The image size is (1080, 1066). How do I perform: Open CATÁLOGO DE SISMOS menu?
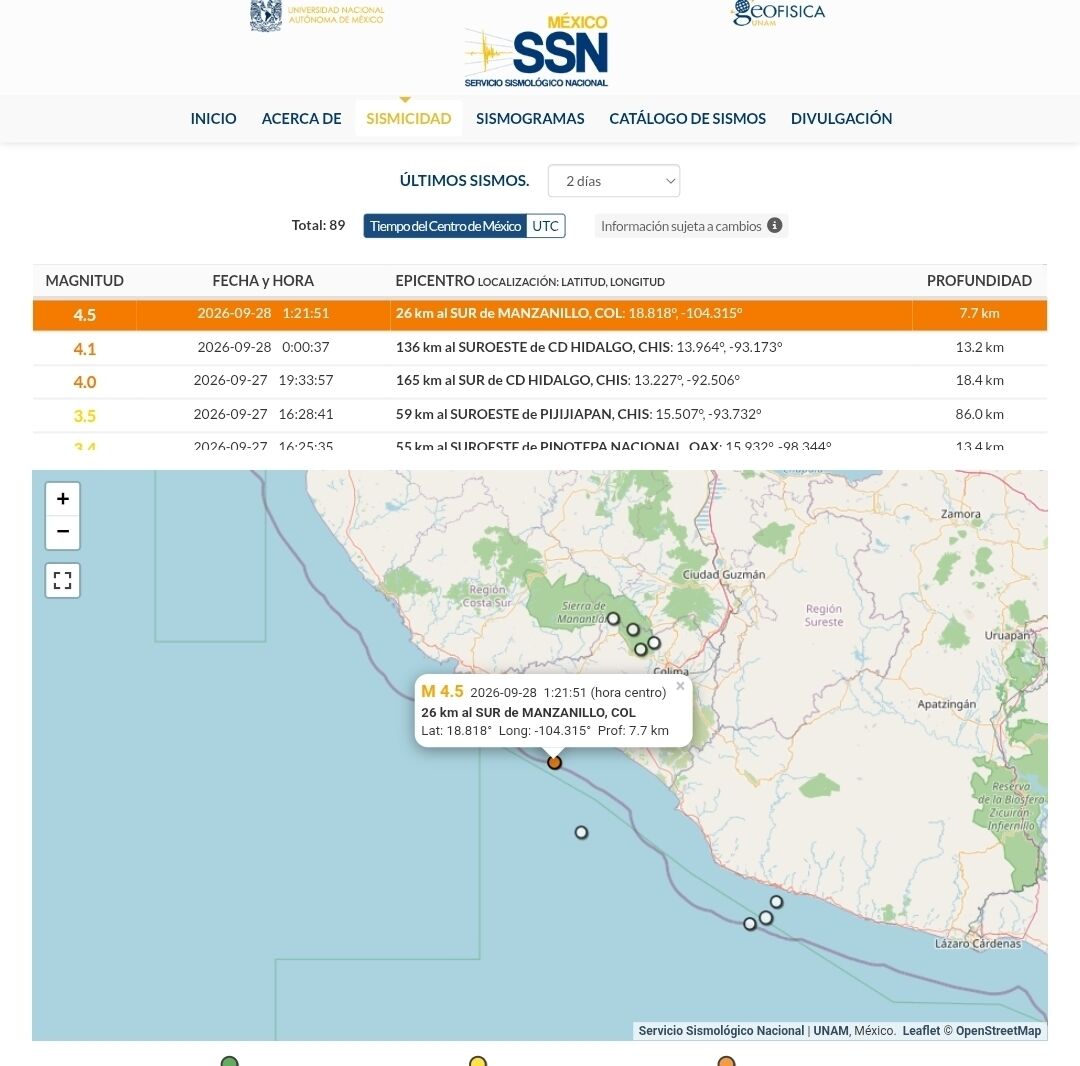pos(687,118)
